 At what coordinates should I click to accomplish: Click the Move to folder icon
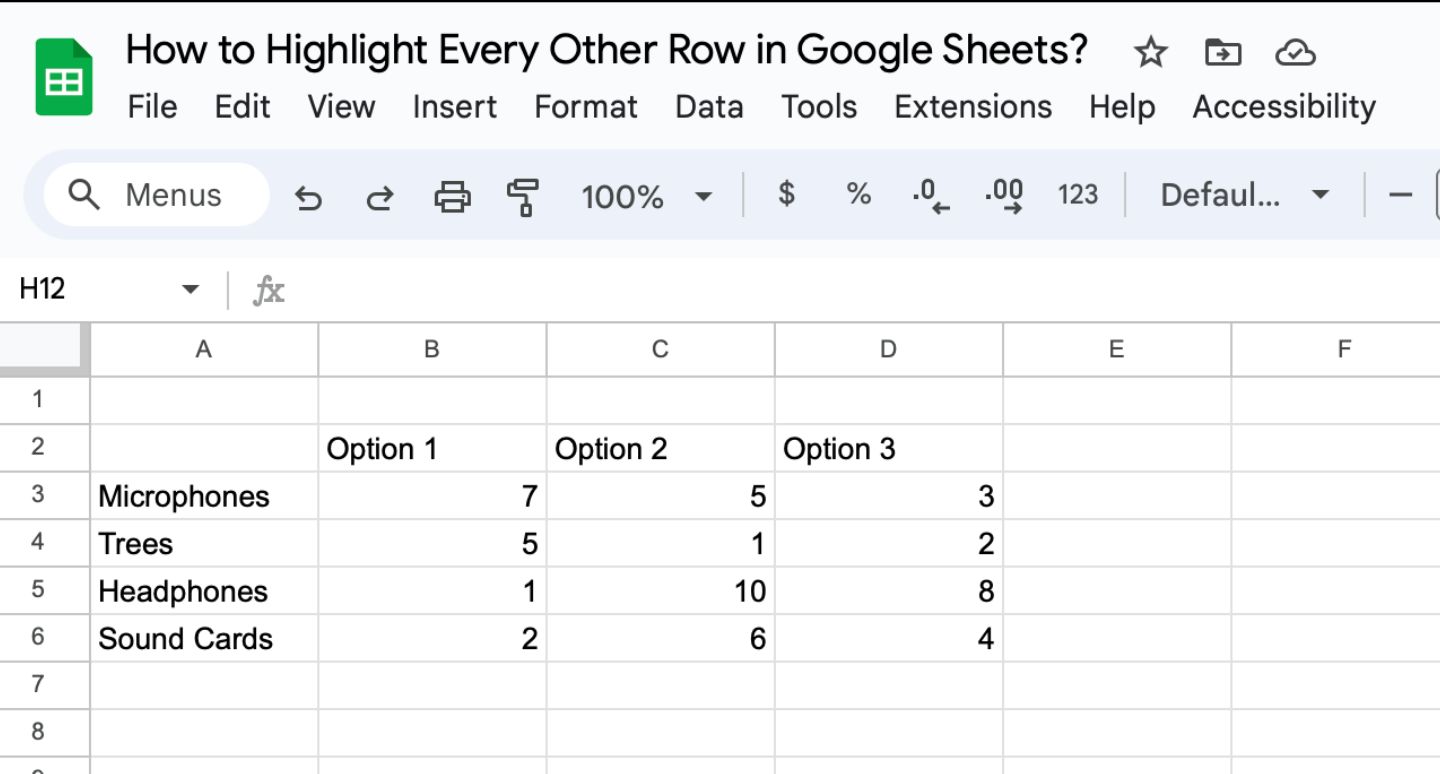click(x=1222, y=51)
